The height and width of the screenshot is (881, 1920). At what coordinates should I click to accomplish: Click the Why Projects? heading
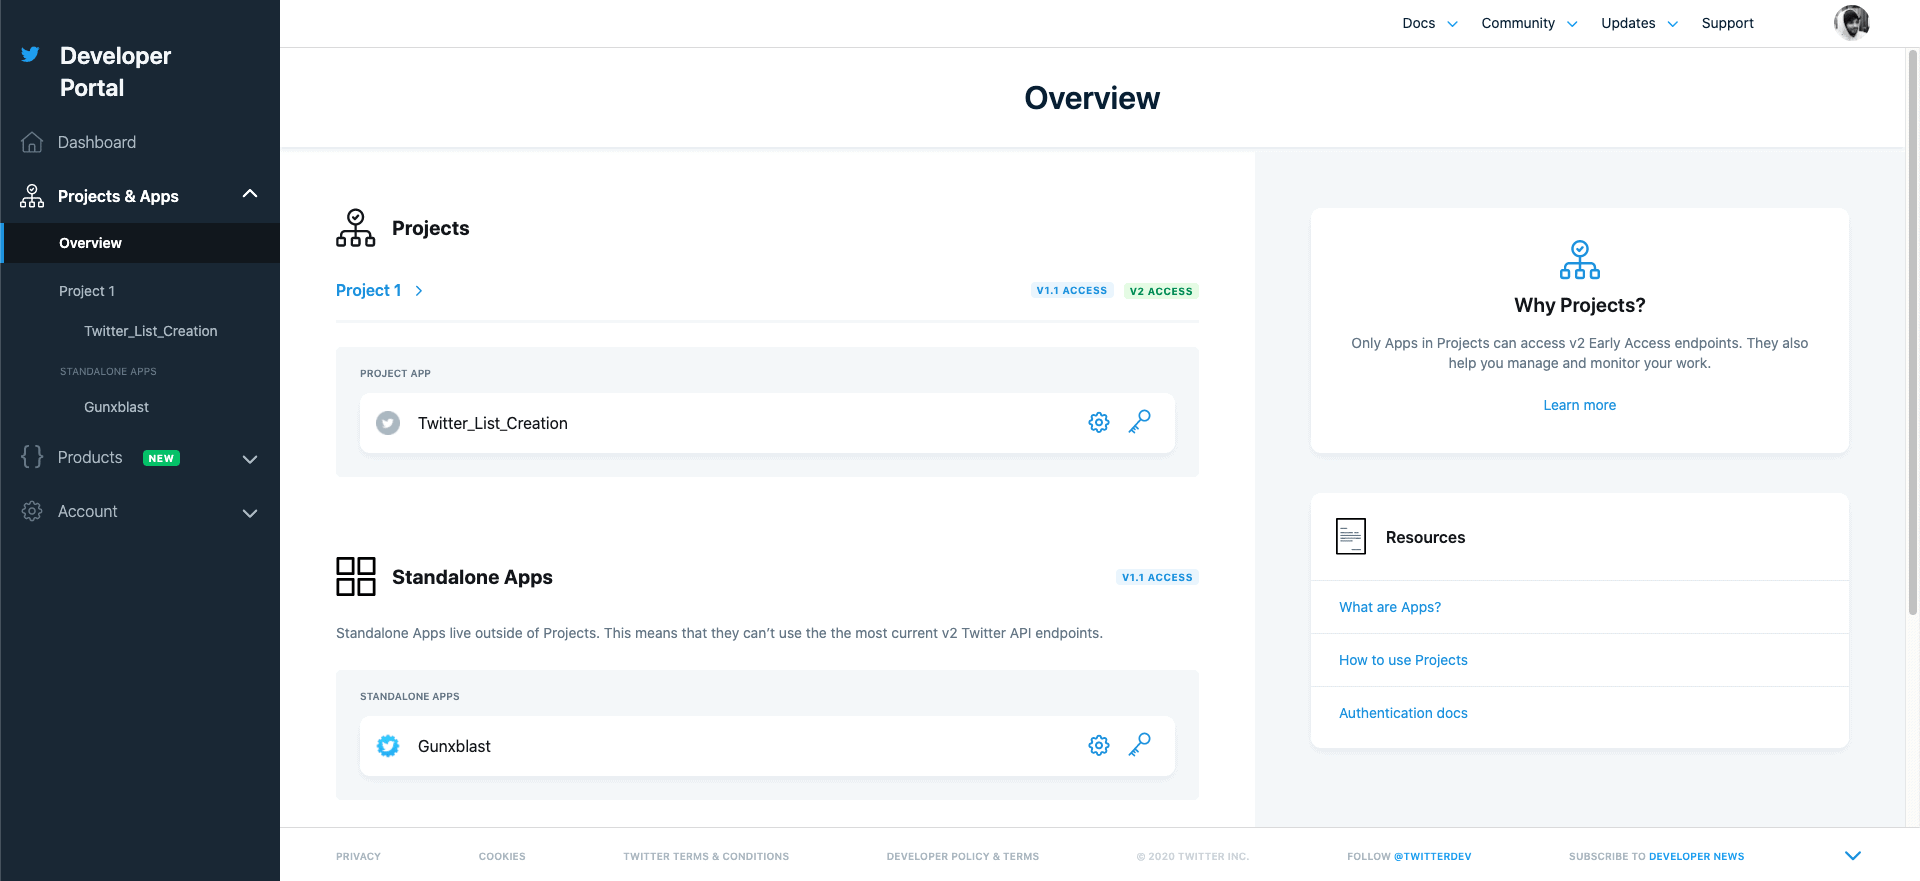pyautogui.click(x=1580, y=305)
